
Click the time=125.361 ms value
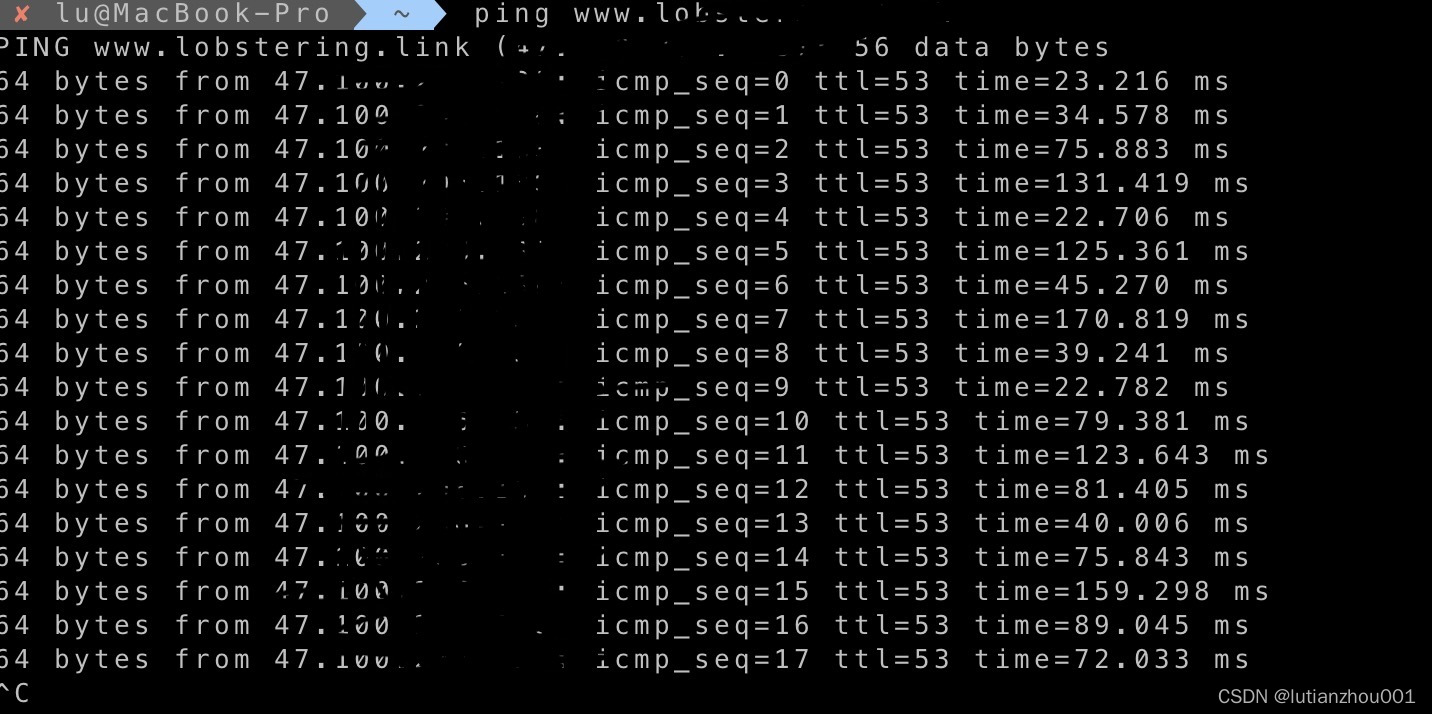point(1102,252)
